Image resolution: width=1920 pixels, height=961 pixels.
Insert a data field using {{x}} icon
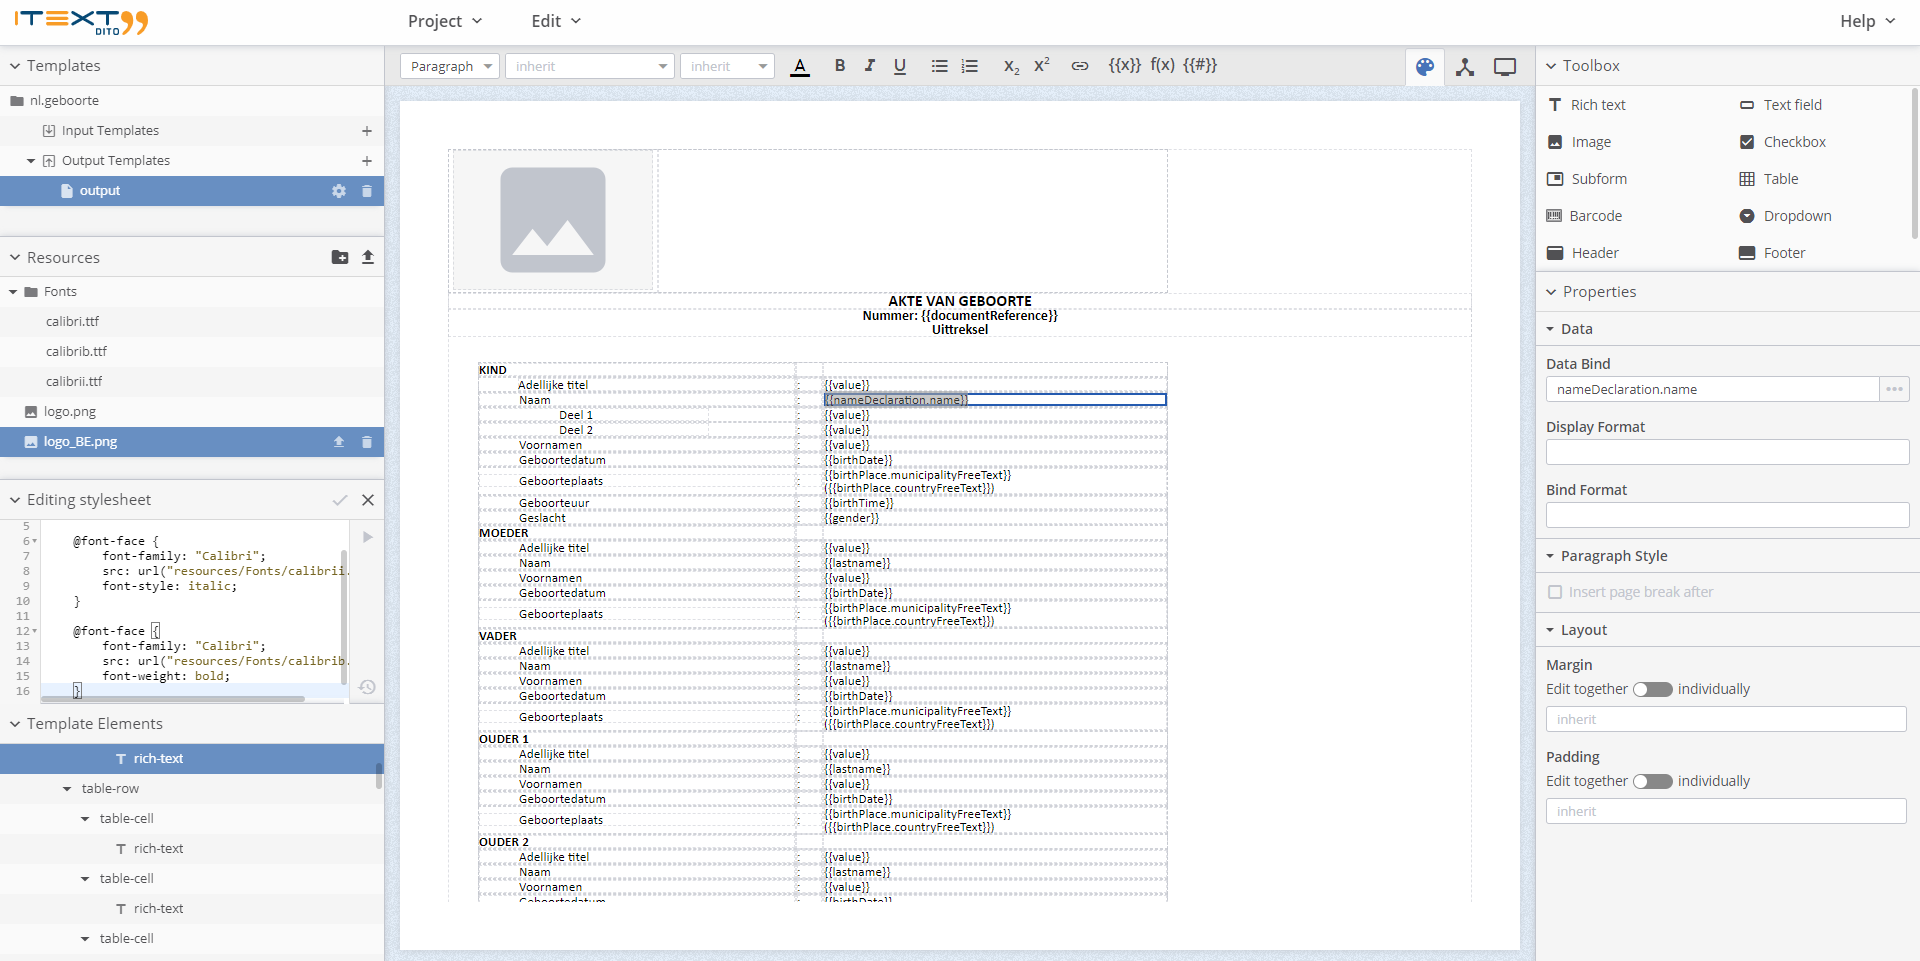[1124, 66]
